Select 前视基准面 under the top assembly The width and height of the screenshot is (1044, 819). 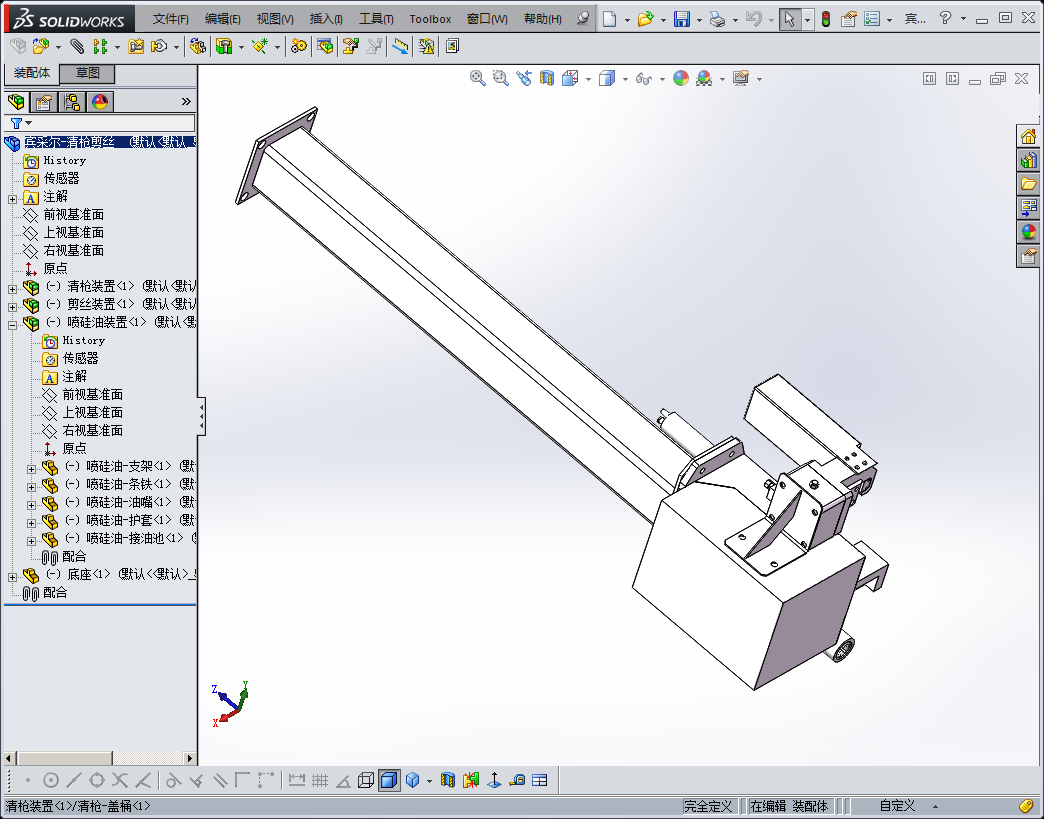pos(73,214)
